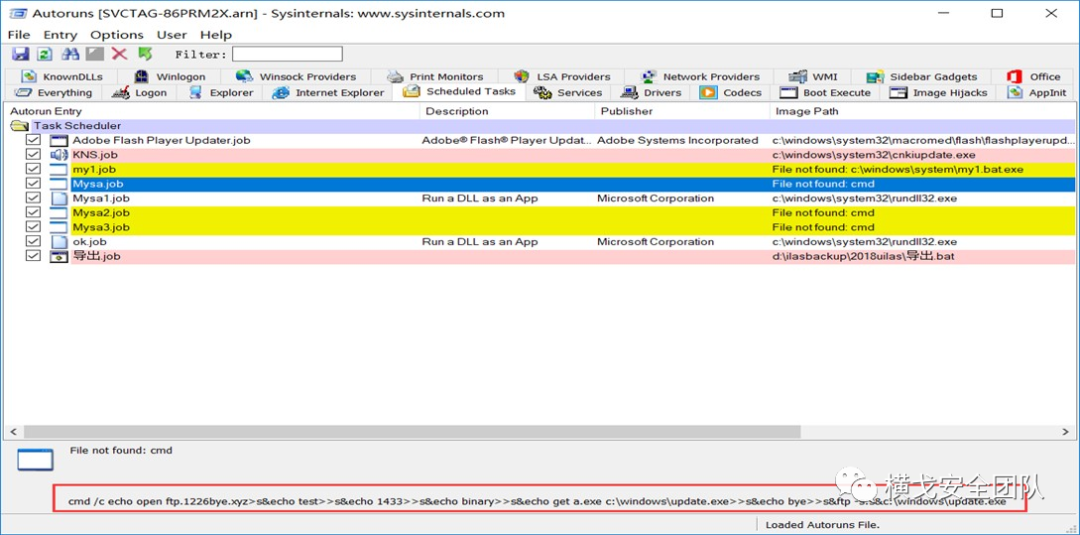
Task: Uncheck the Mysa1.job checkbox
Action: [33, 198]
